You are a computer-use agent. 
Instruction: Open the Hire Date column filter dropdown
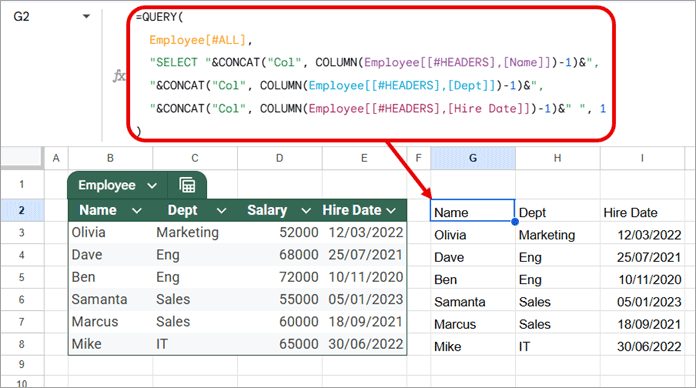[391, 210]
